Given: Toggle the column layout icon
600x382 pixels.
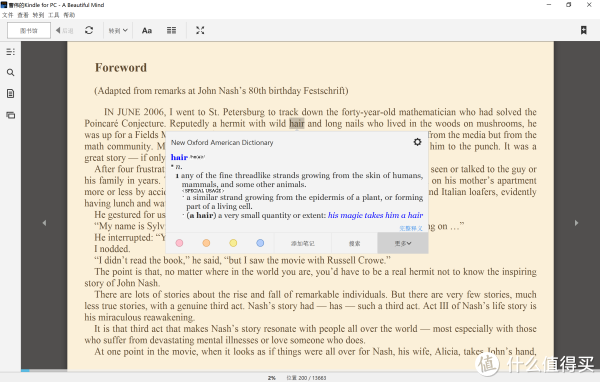Looking at the screenshot, I should click(x=171, y=30).
